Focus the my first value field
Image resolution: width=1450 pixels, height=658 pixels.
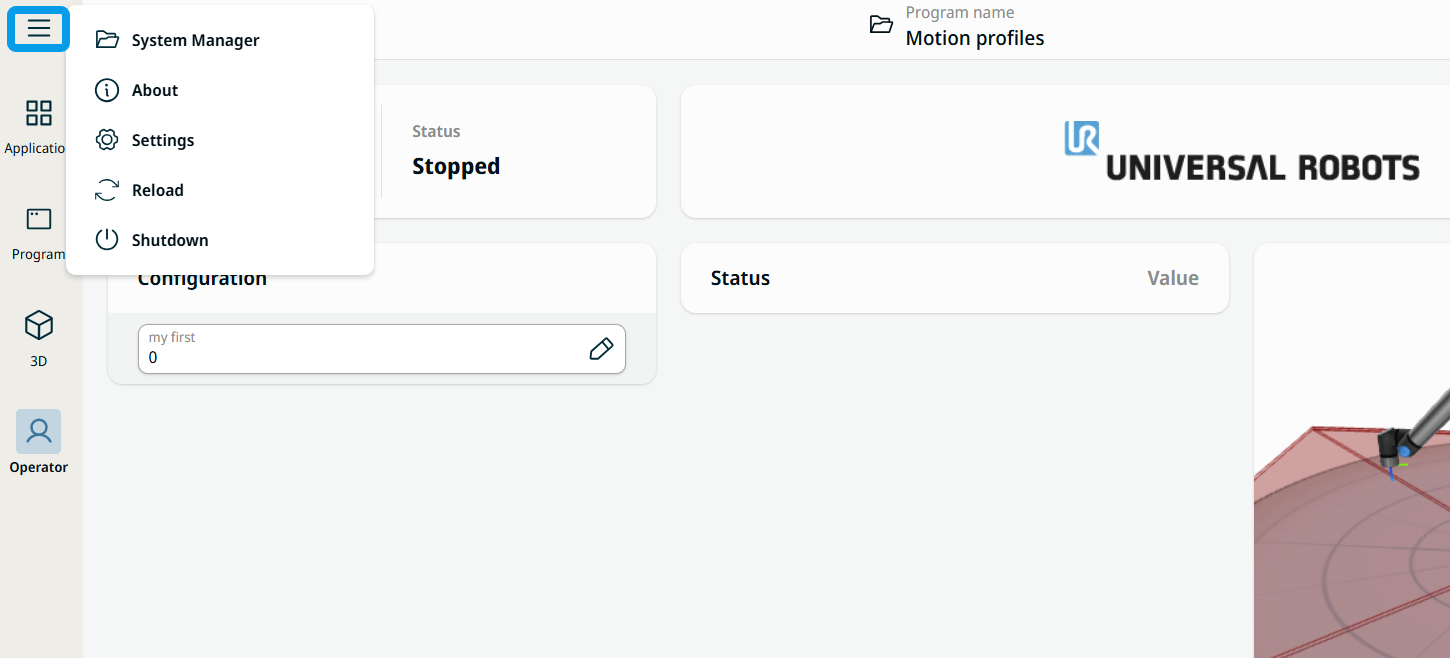tap(360, 357)
